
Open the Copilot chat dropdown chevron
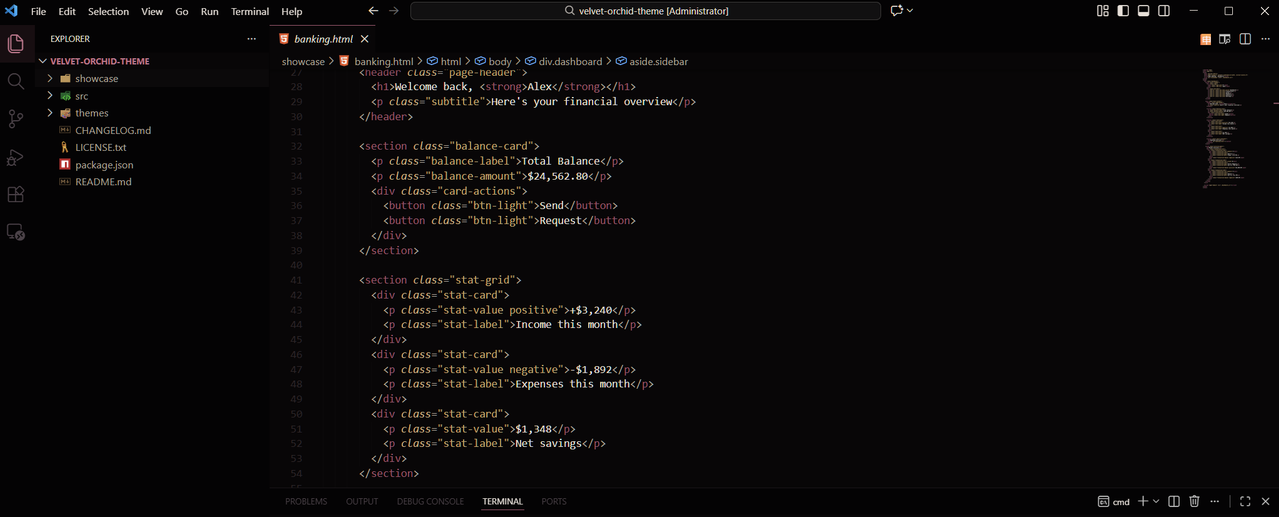[x=910, y=11]
